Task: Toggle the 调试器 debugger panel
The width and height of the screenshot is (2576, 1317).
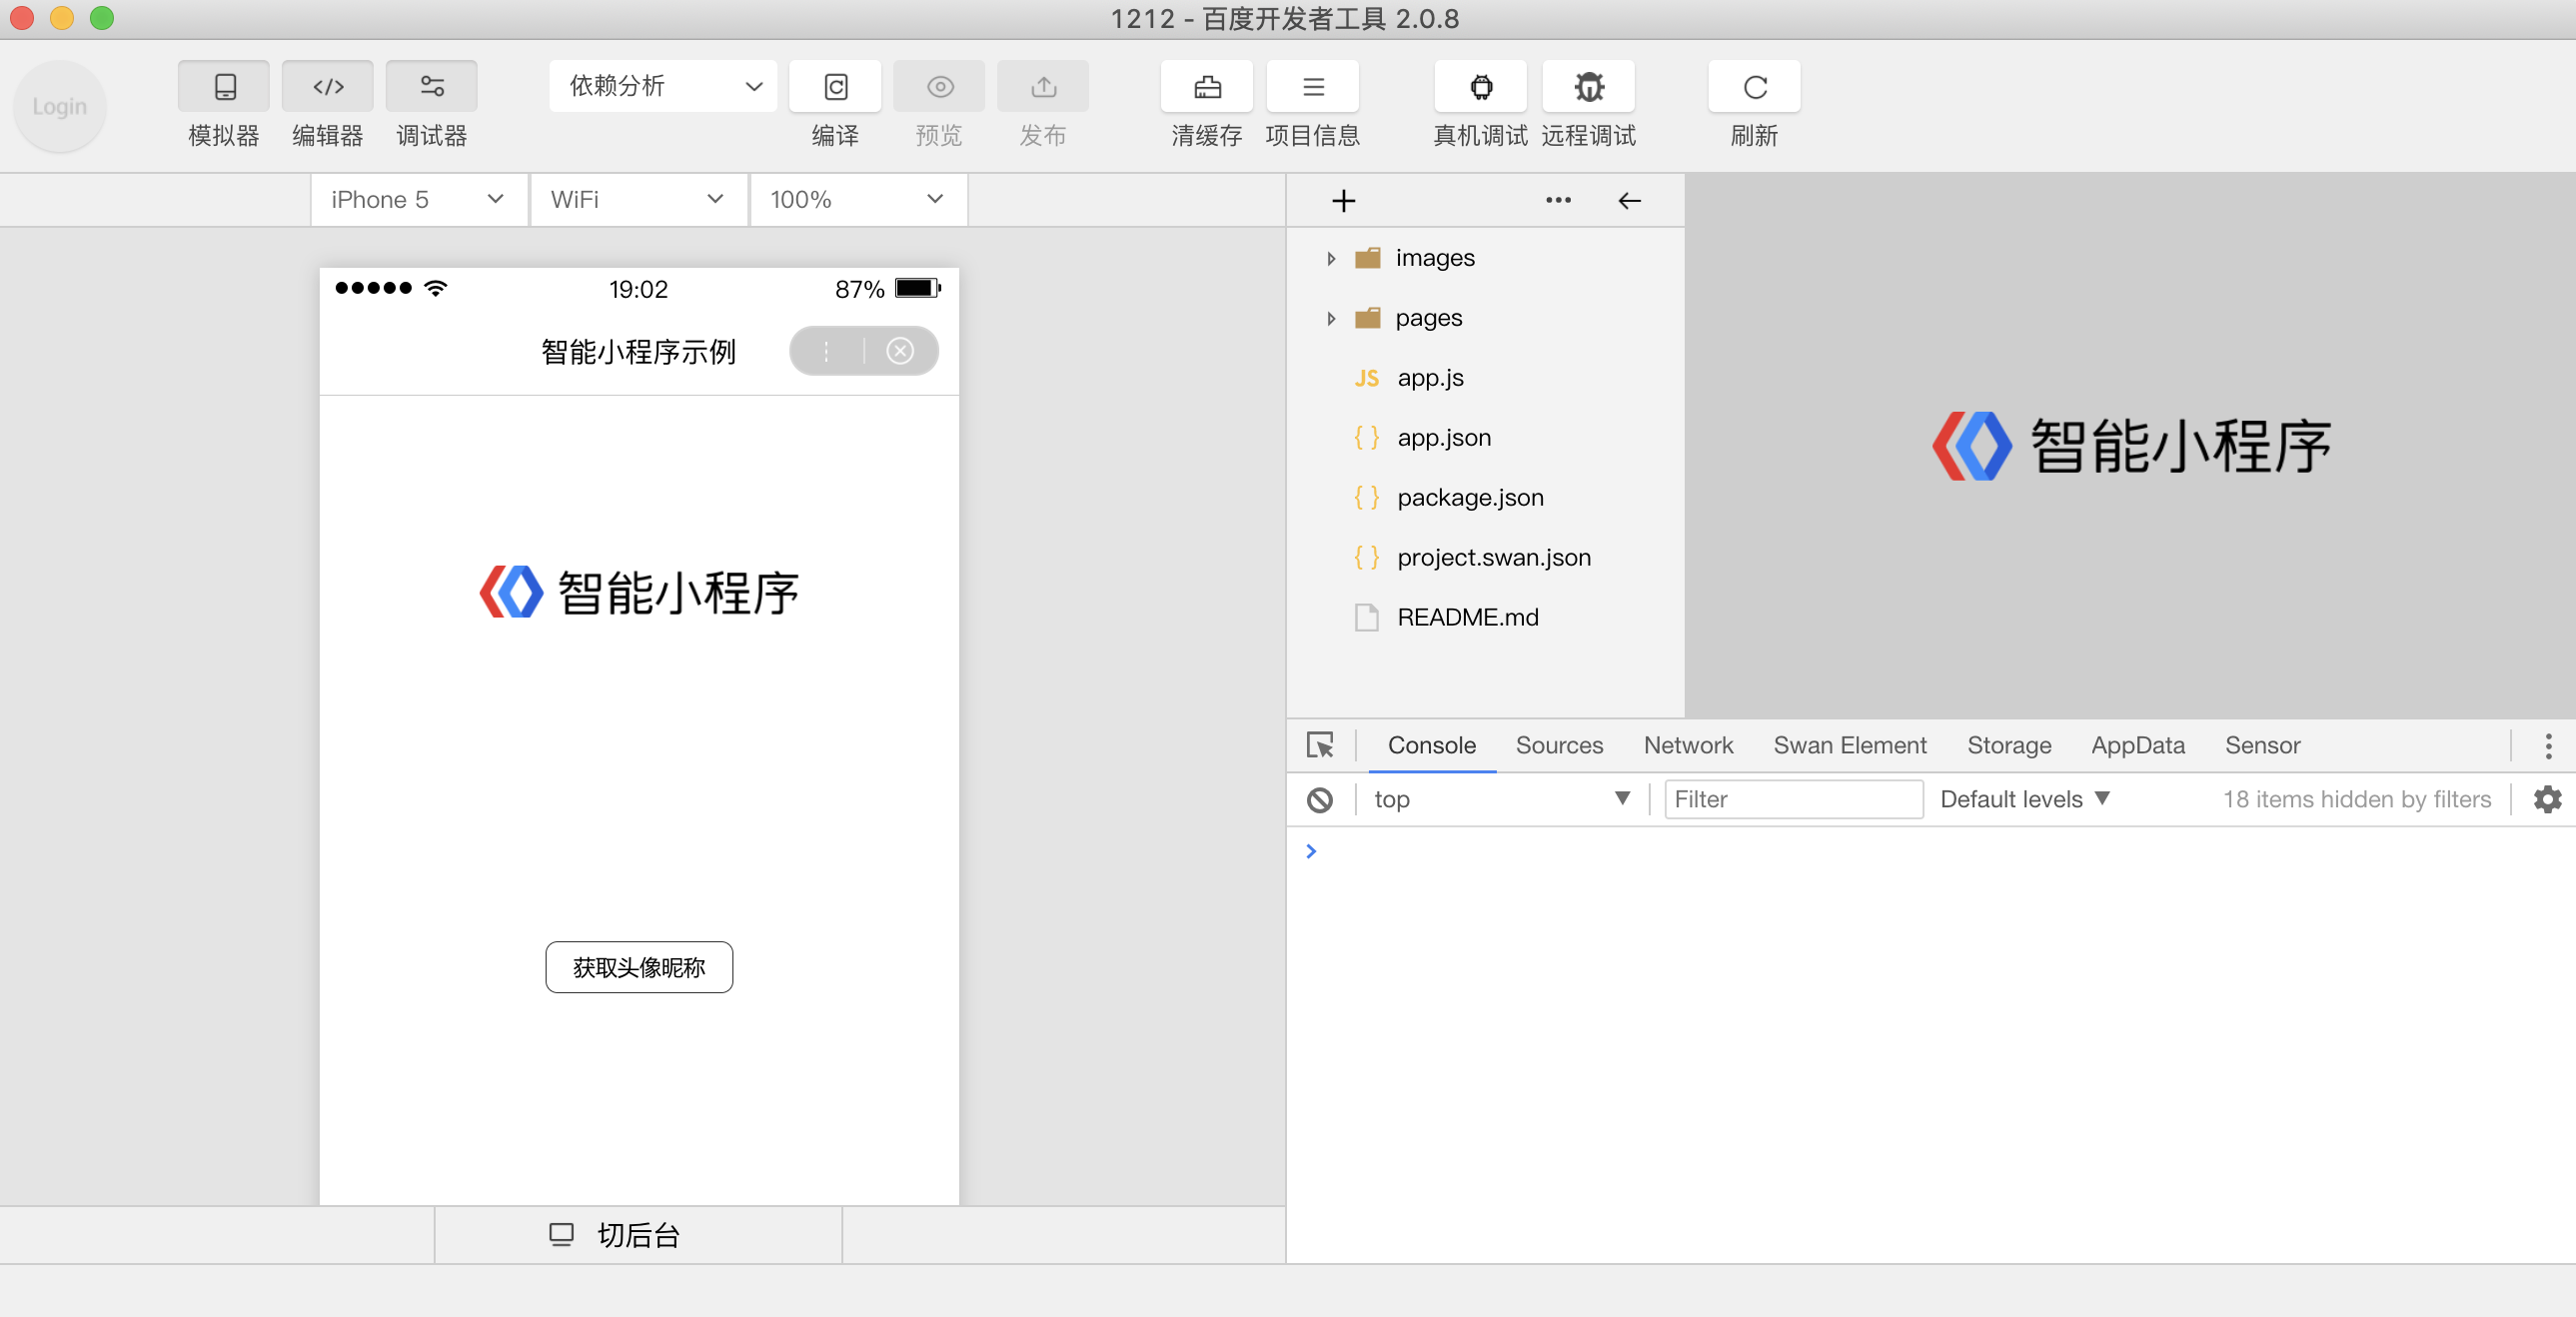Action: tap(432, 87)
